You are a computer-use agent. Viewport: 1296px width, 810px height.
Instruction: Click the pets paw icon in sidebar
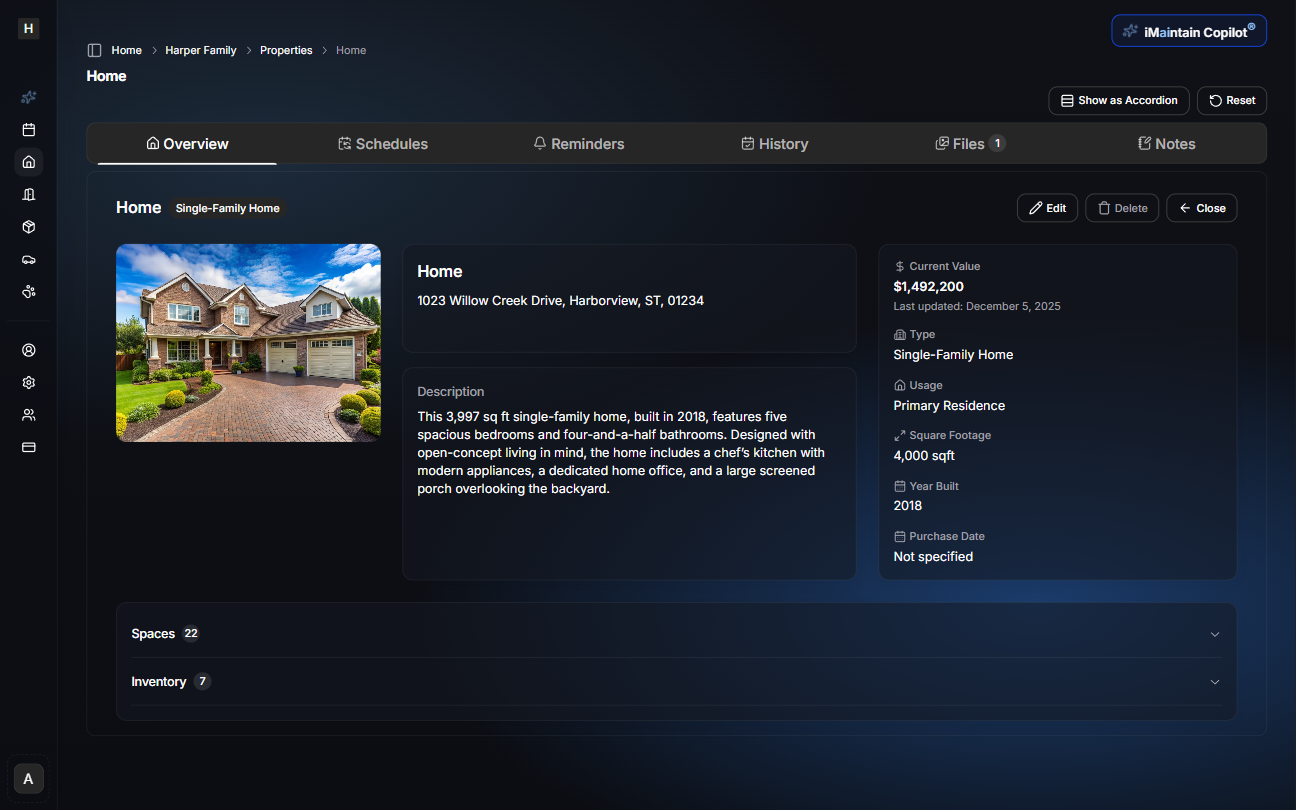click(x=28, y=291)
